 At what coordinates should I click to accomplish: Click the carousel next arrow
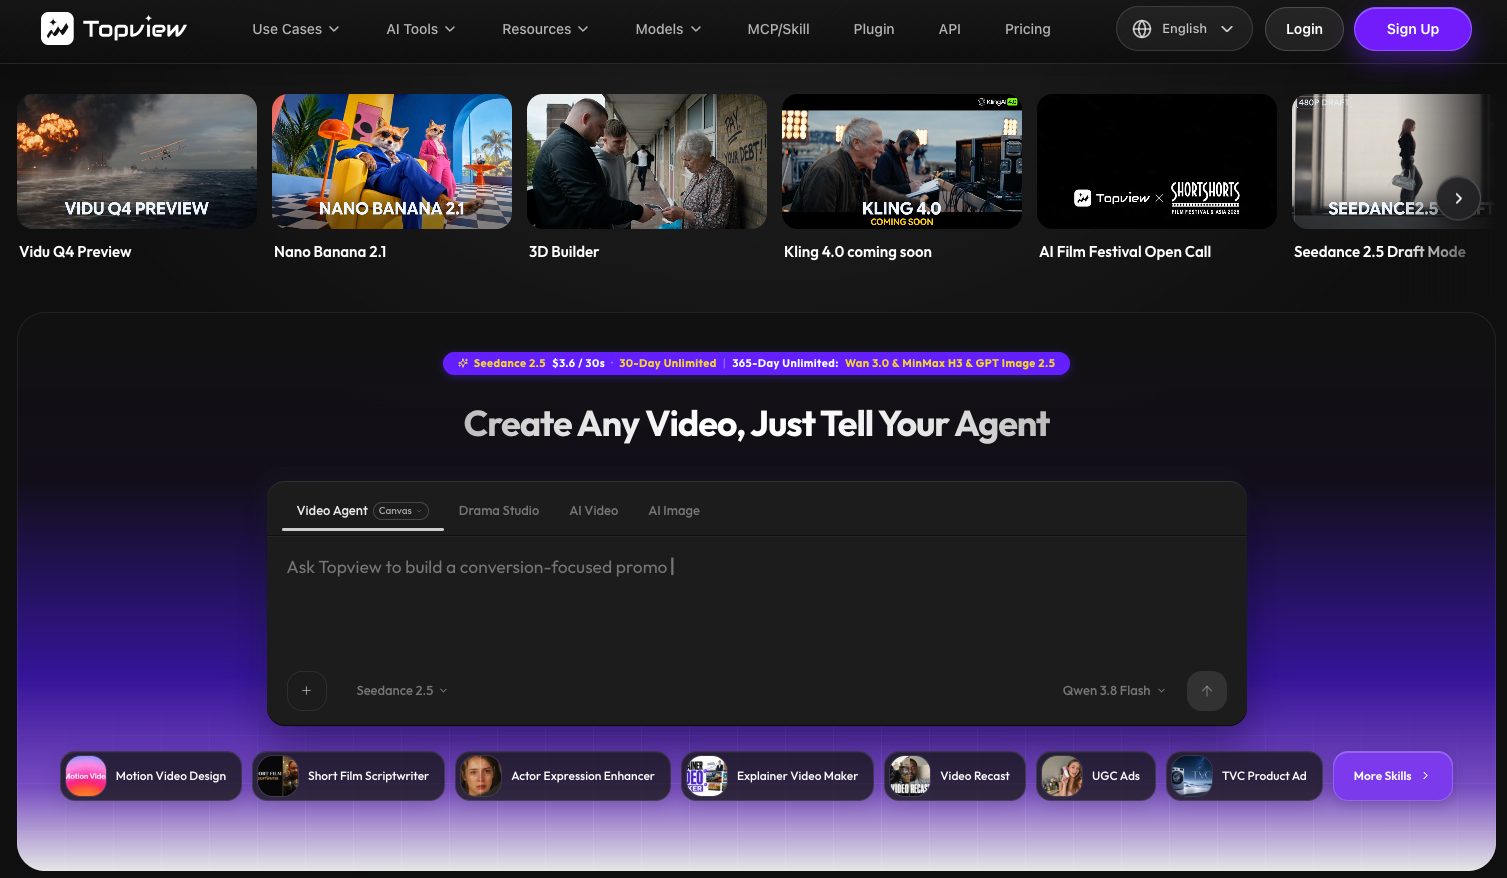click(x=1458, y=198)
